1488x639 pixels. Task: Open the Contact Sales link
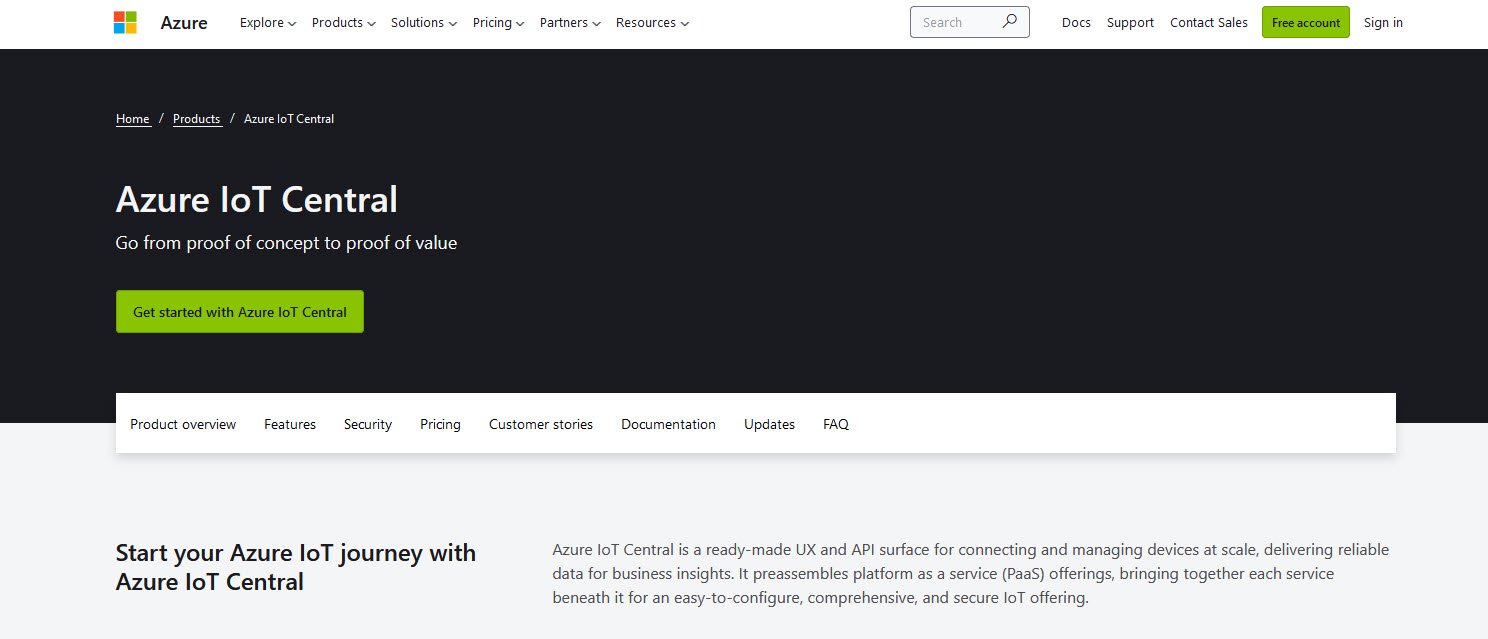[x=1209, y=22]
